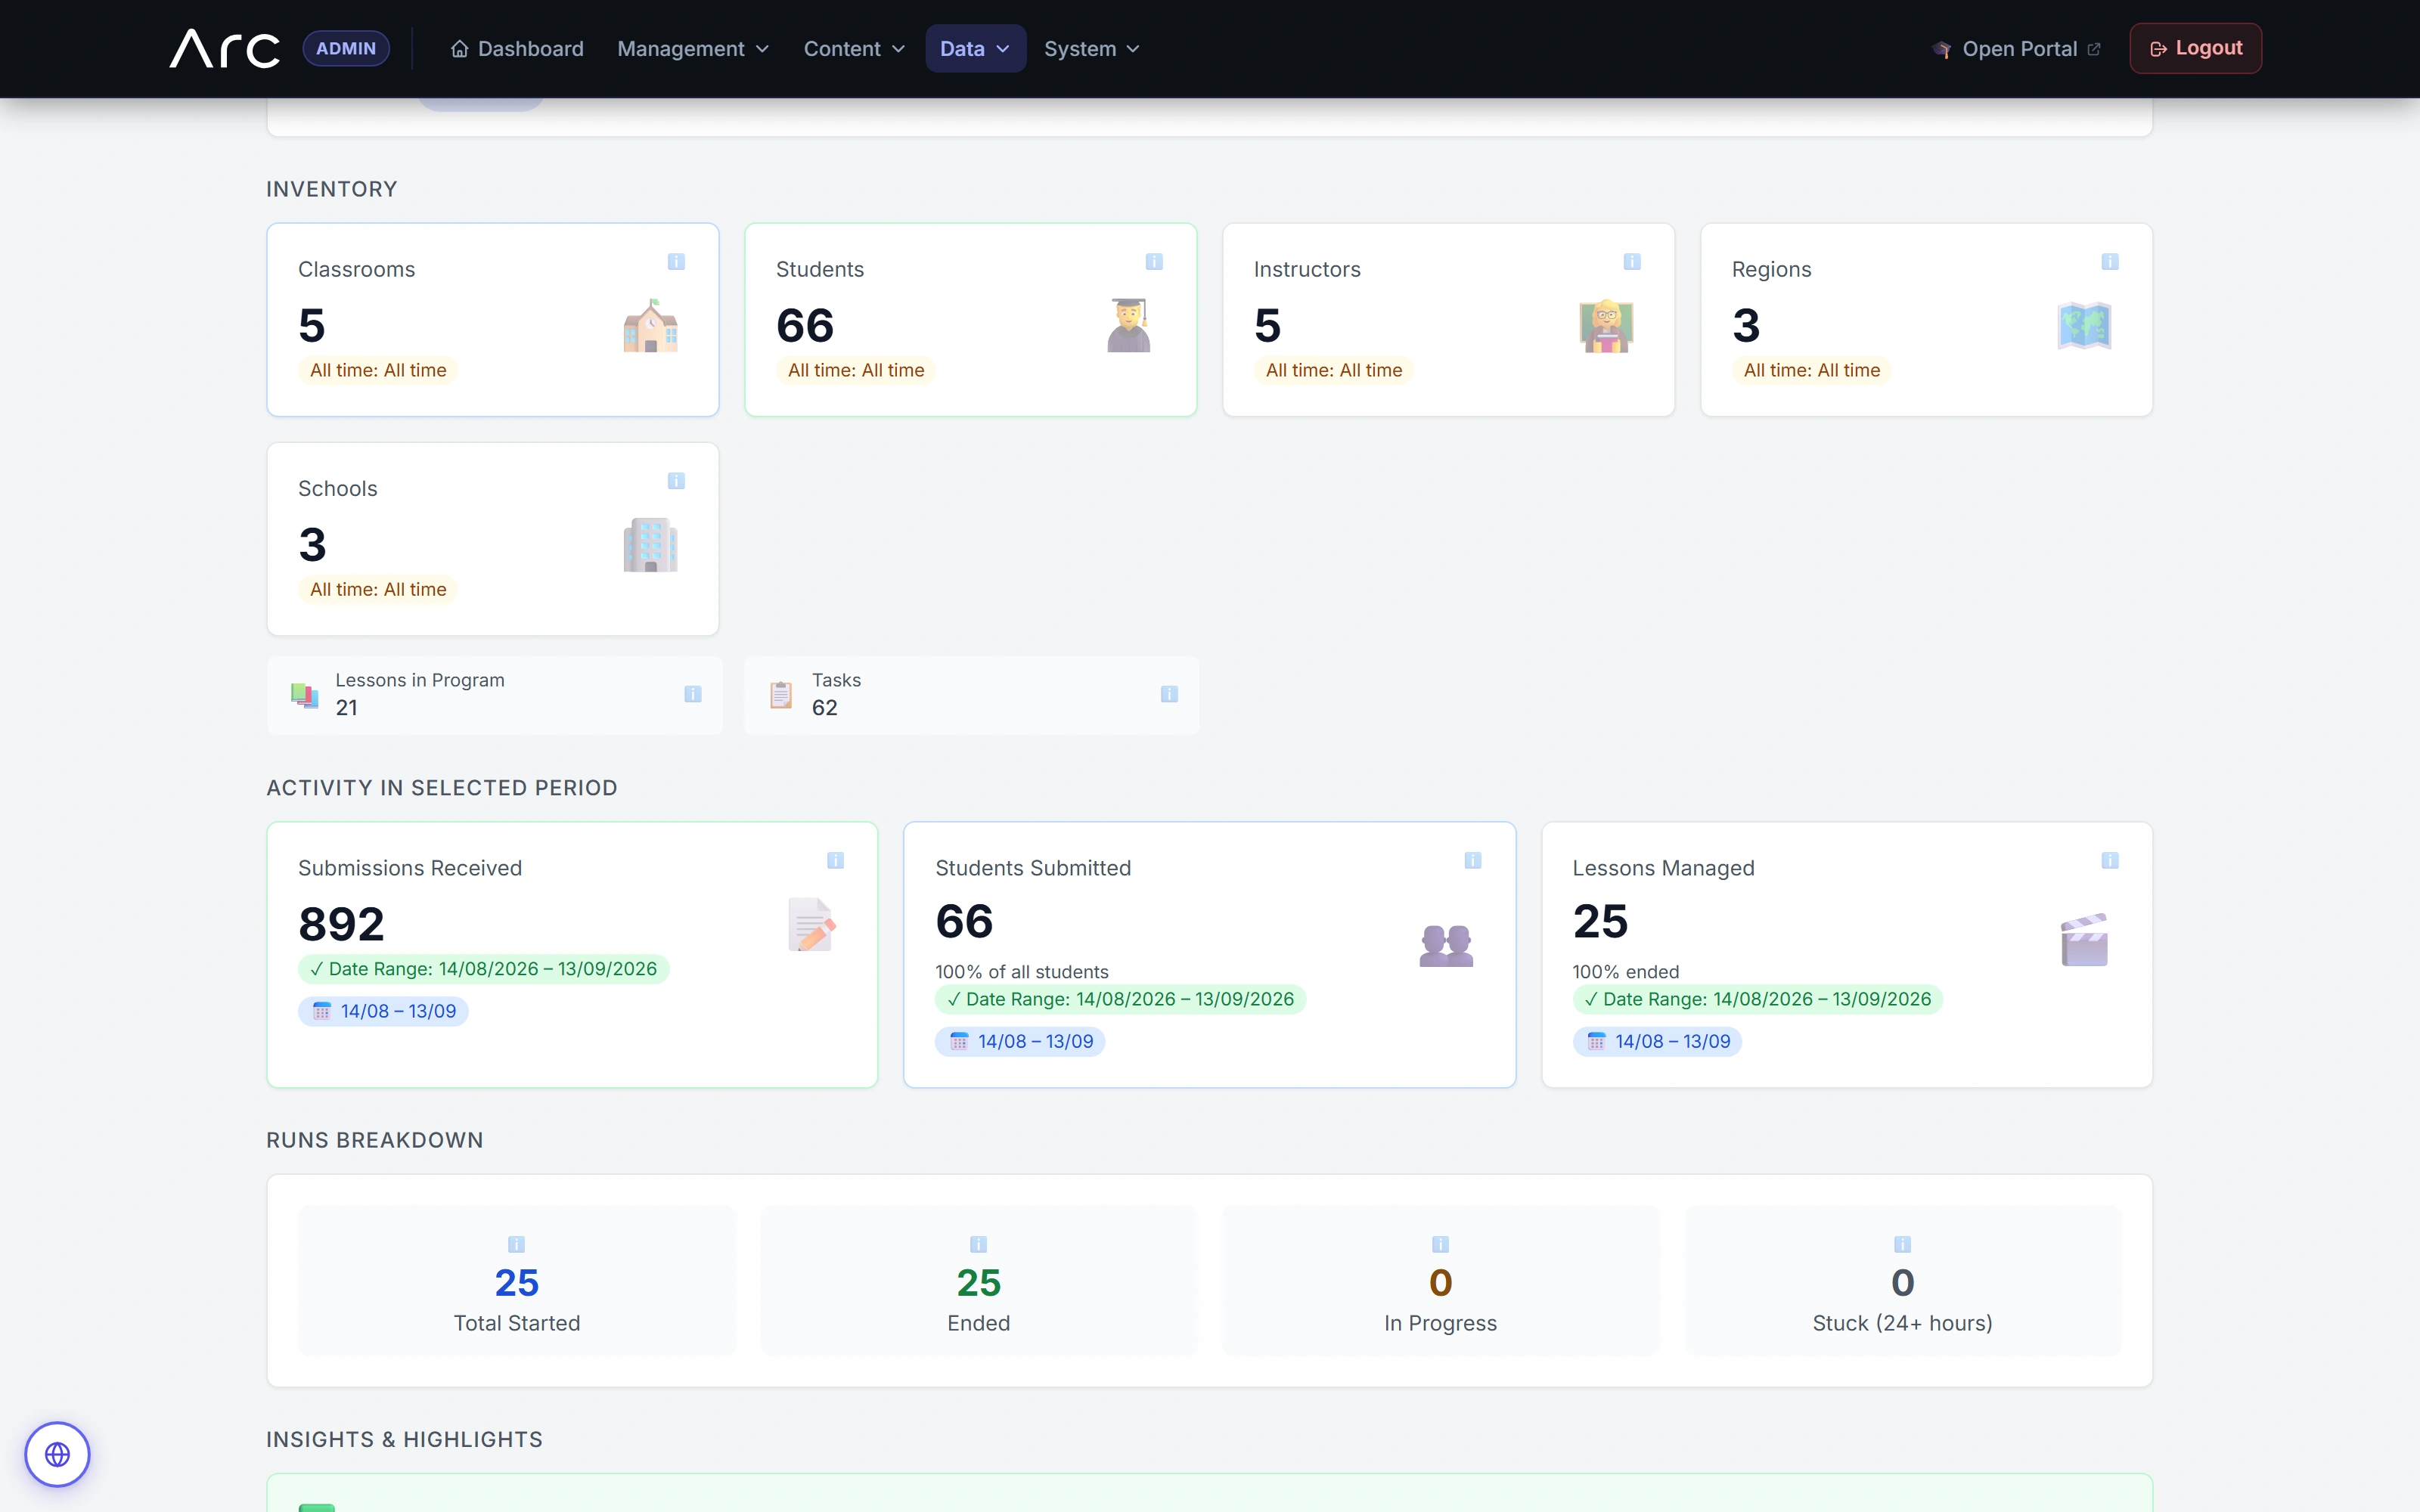
Task: Click the Date Range badge in Lessons Managed
Action: [x=1758, y=999]
